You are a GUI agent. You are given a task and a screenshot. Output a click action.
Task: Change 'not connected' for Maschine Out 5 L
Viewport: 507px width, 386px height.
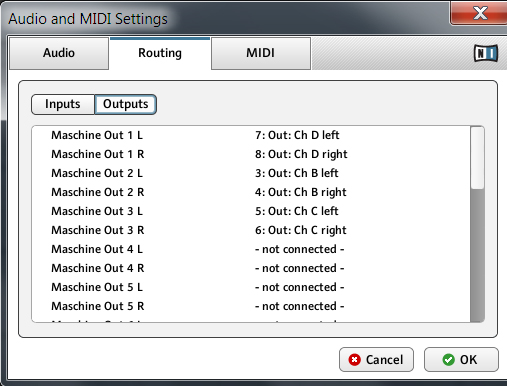pos(300,287)
